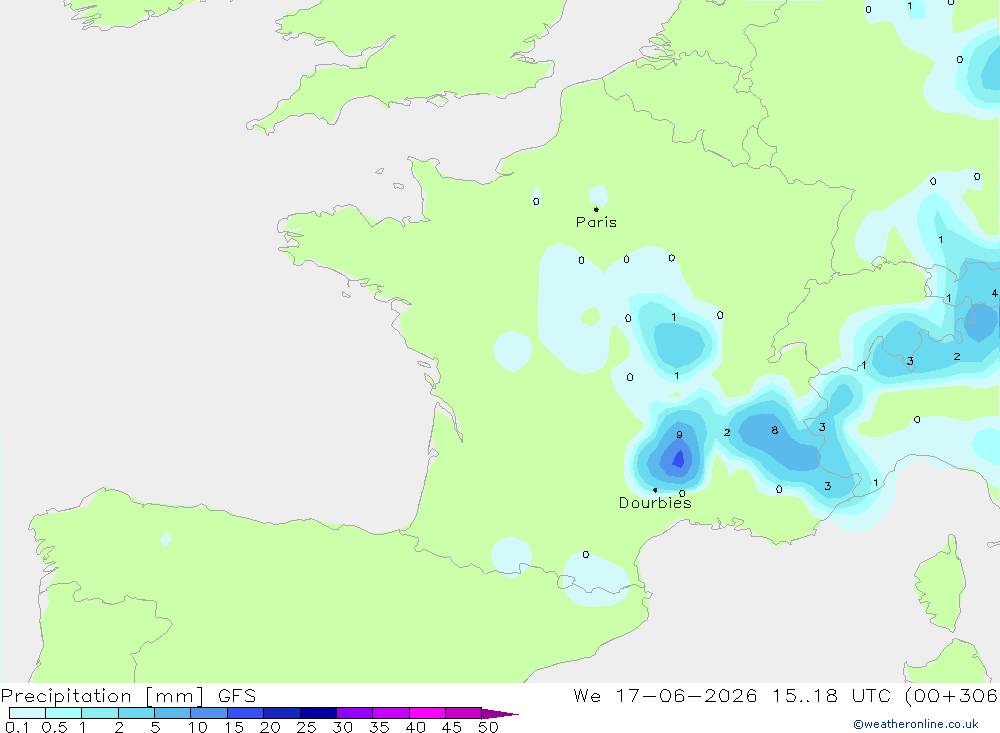Click the 'Precipitation [mm]' title text
The height and width of the screenshot is (733, 1000).
pos(102,696)
